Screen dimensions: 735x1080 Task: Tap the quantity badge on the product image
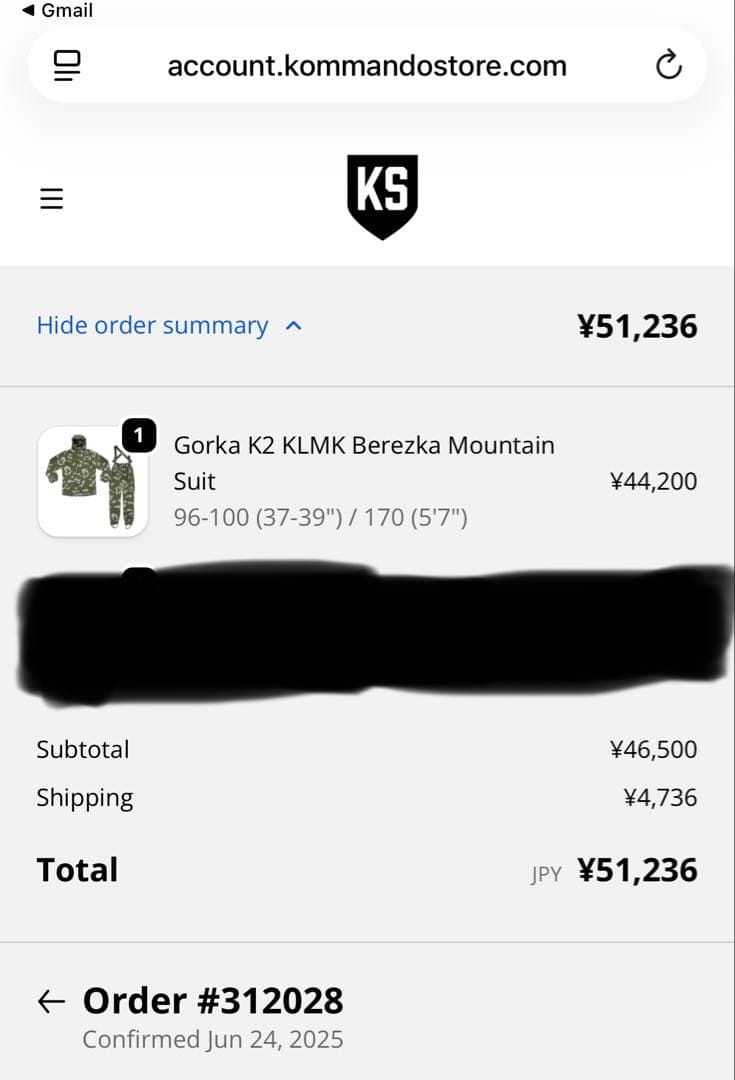139,435
